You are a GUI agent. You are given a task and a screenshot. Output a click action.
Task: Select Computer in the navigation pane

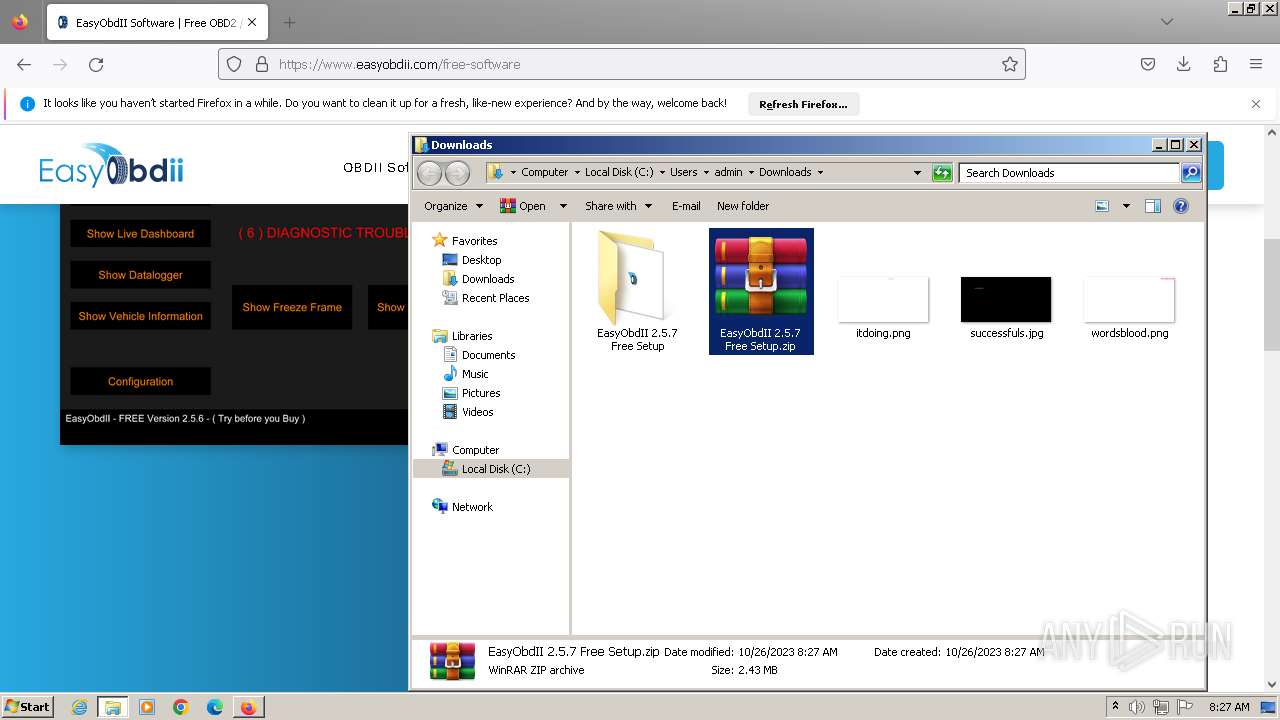[x=475, y=450]
